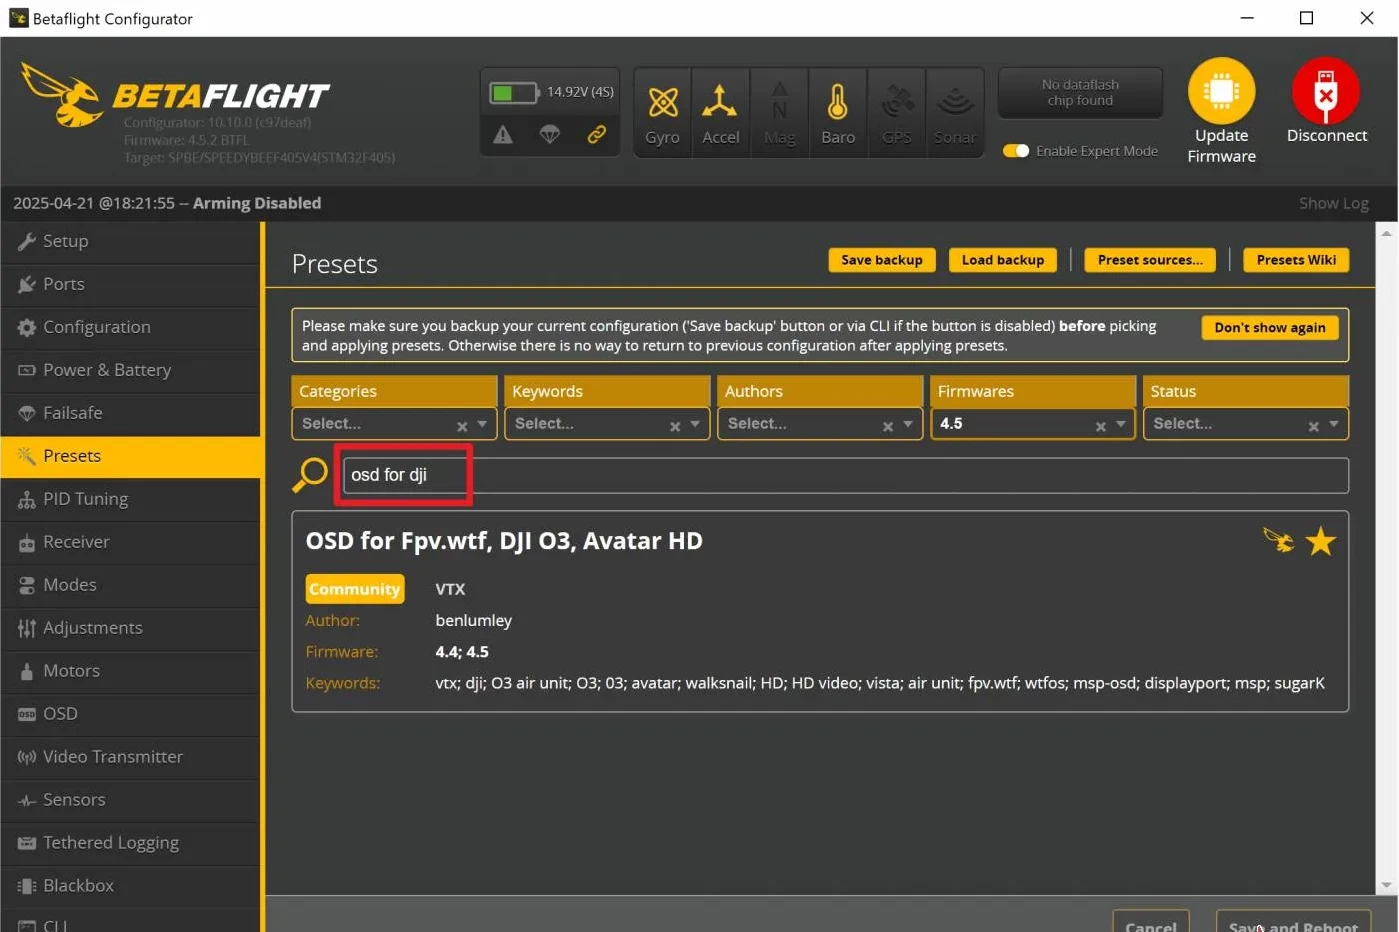Click Save and Reboot button

coord(1293,922)
